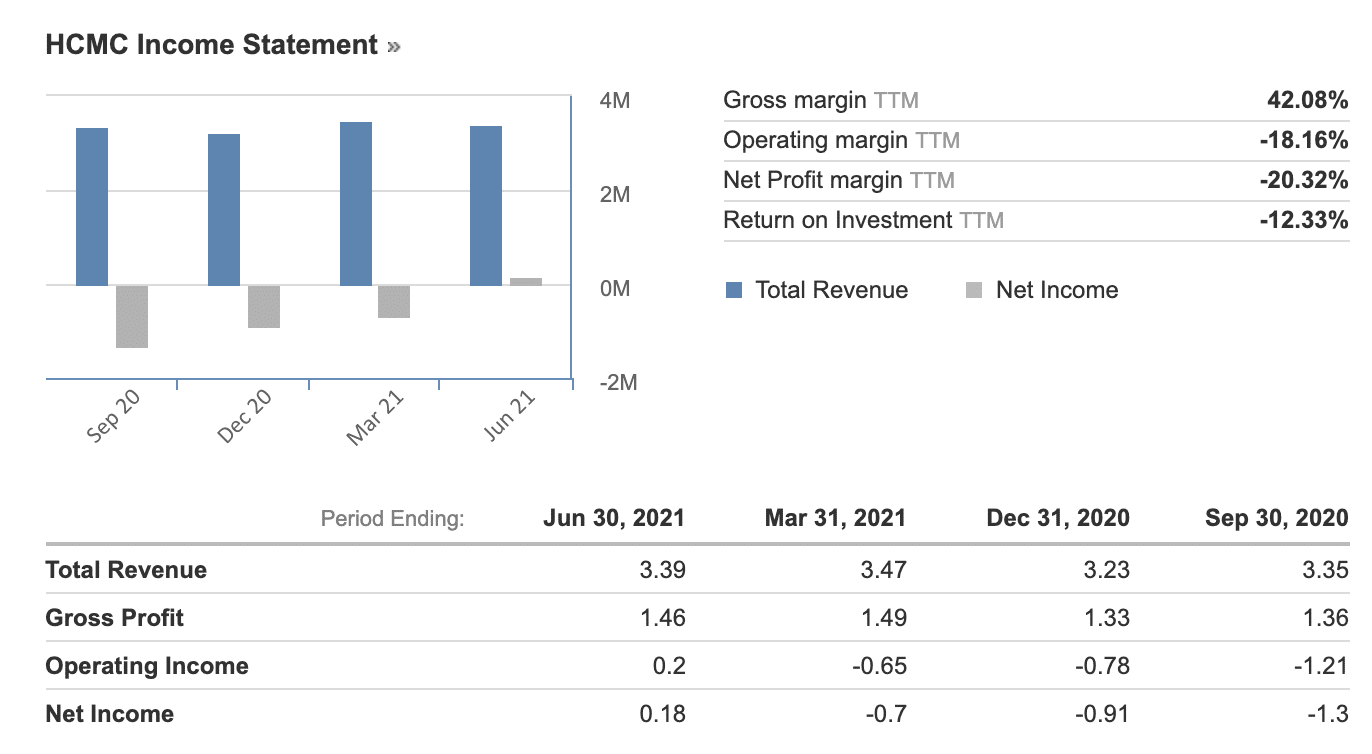The image size is (1372, 754).
Task: Click Total Revenue value 3.35
Action: [1325, 570]
